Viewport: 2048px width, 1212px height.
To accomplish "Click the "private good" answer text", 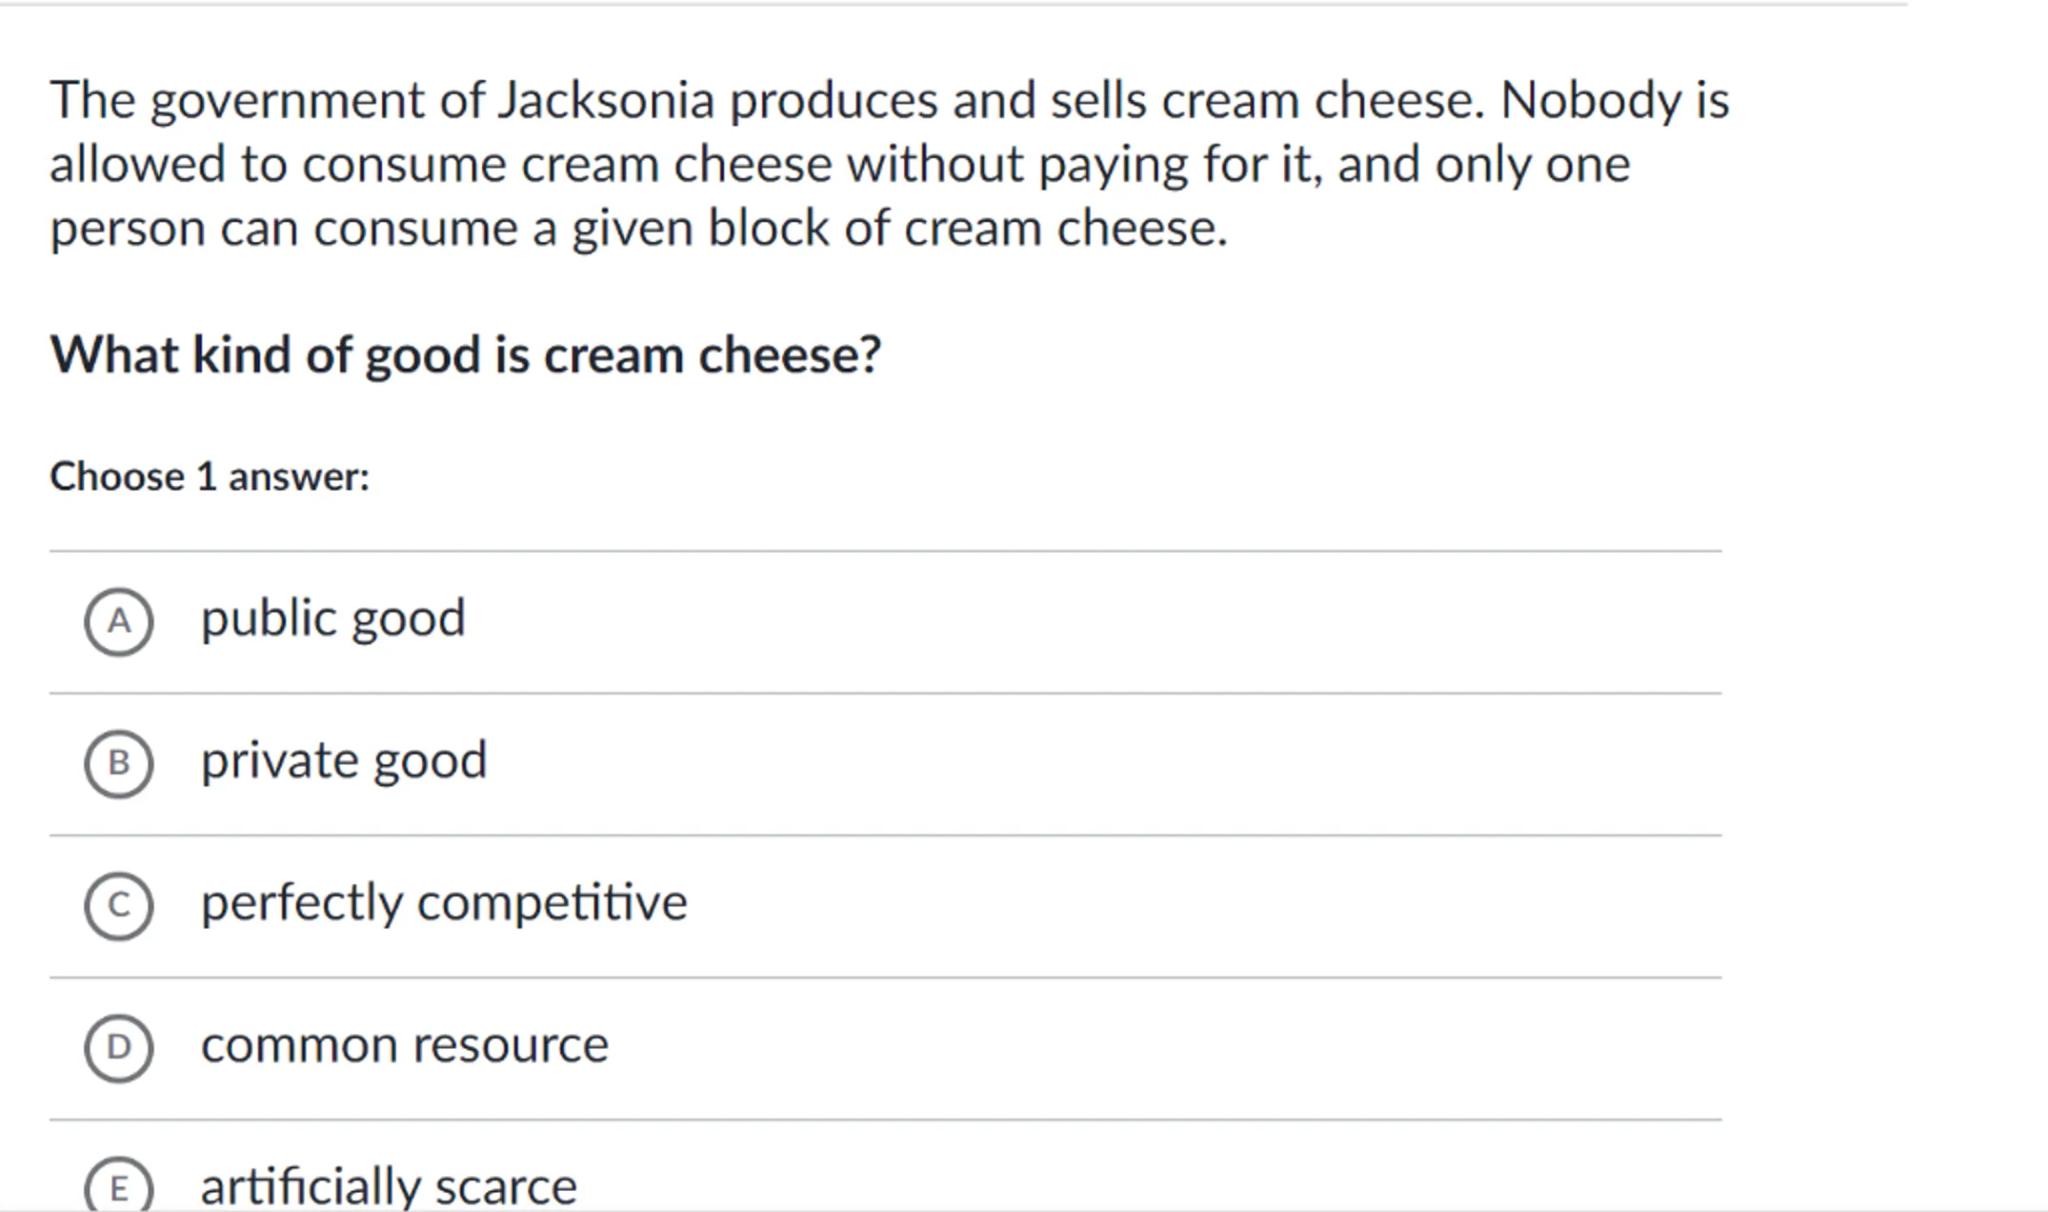I will 344,761.
